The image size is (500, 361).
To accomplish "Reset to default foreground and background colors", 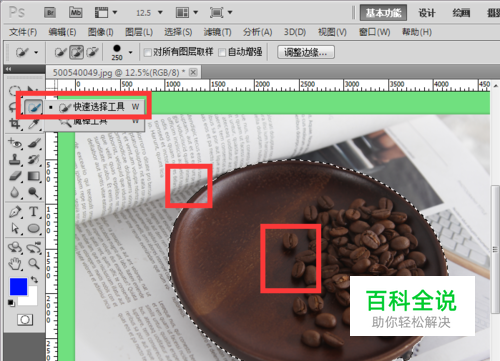I will coord(11,303).
